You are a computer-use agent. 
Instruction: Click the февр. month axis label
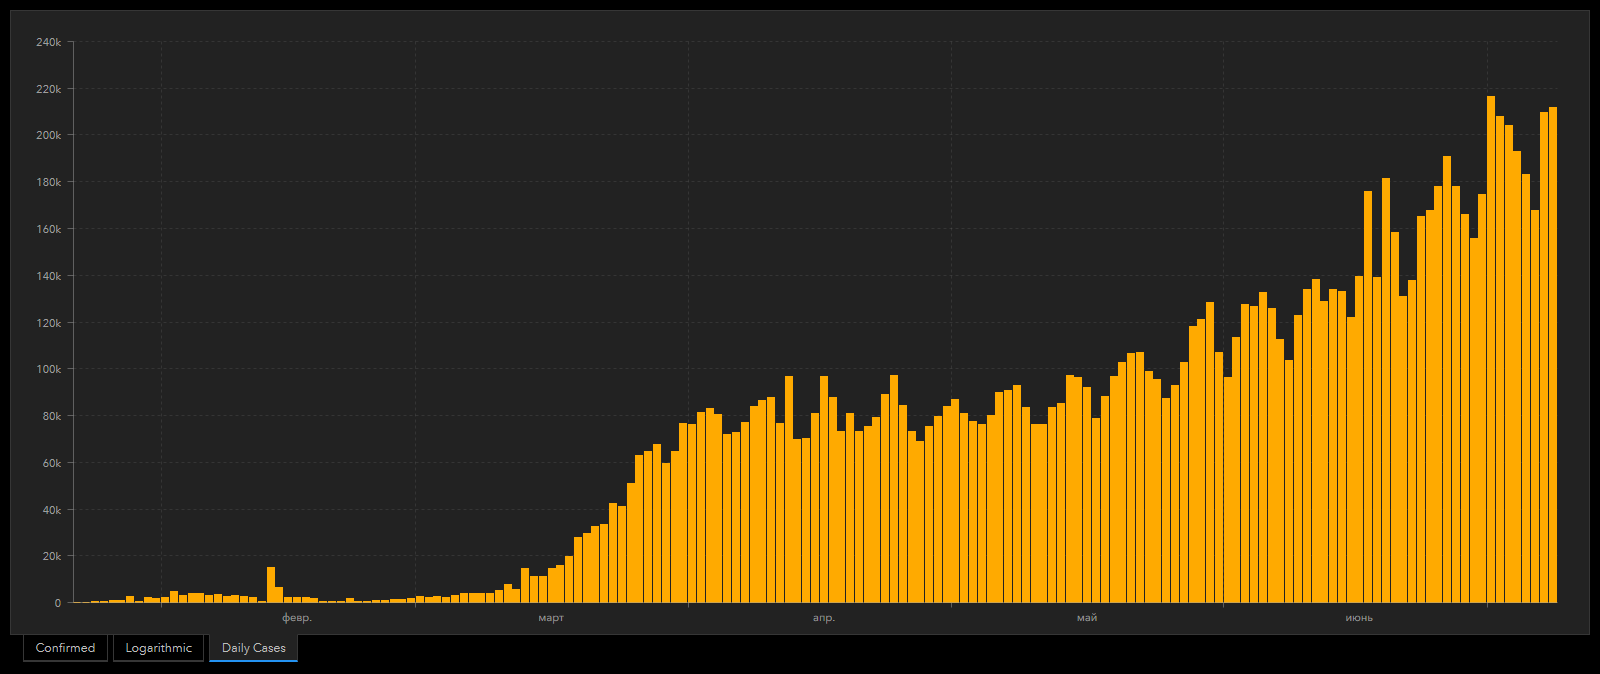(297, 618)
